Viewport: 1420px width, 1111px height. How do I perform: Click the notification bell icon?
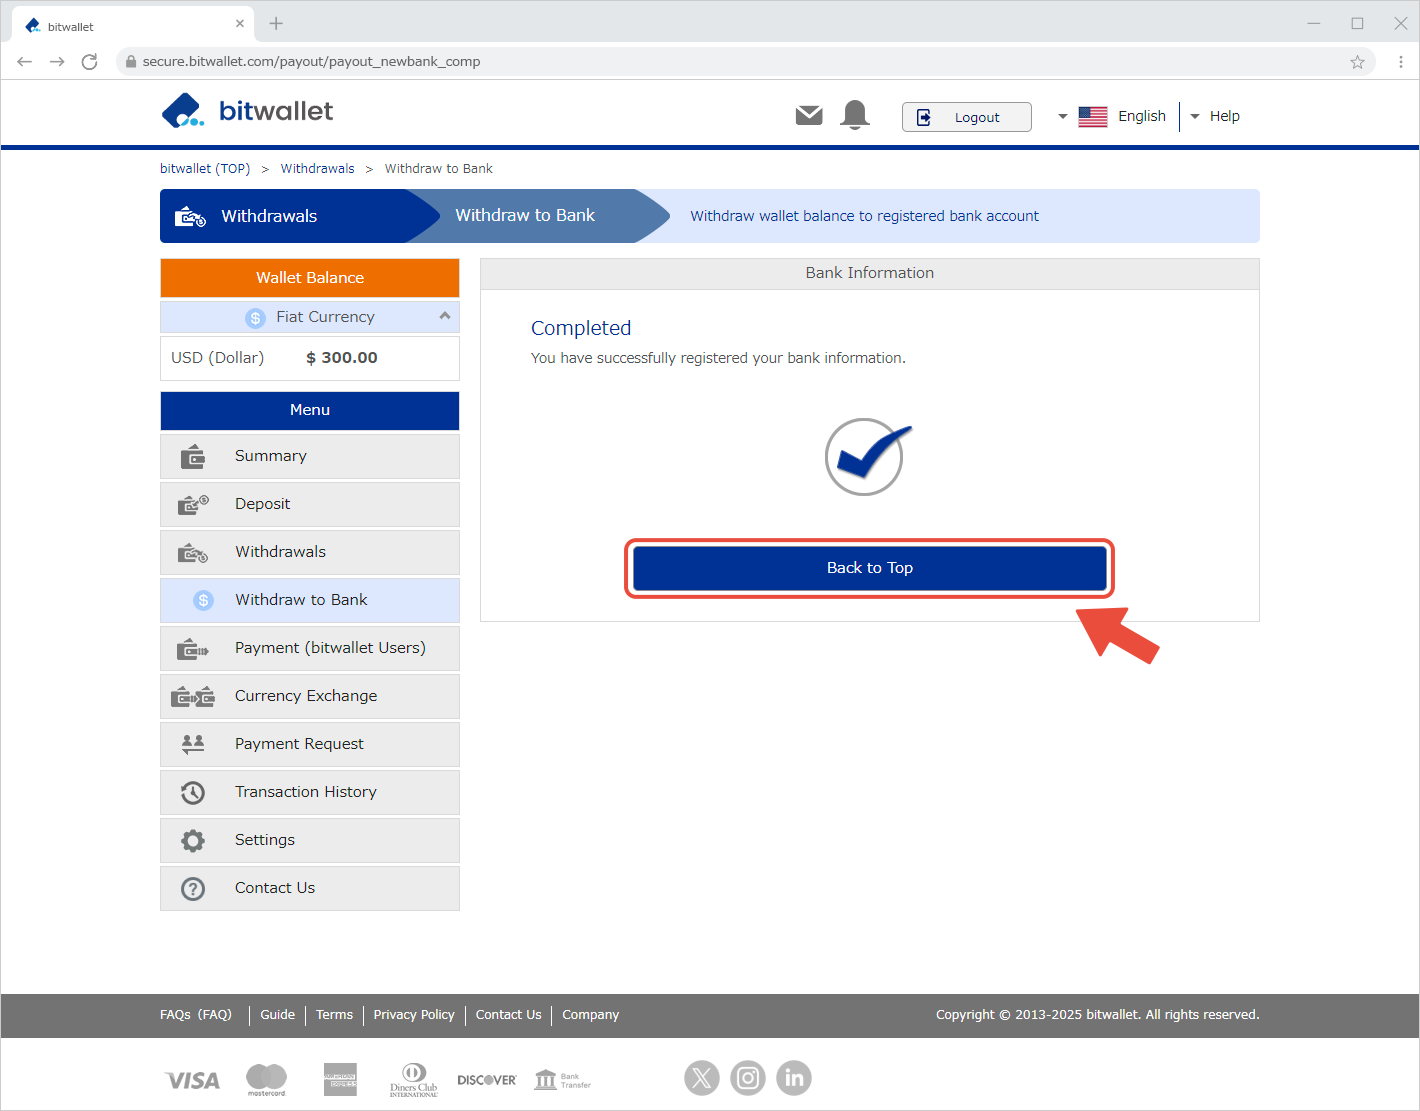tap(854, 116)
